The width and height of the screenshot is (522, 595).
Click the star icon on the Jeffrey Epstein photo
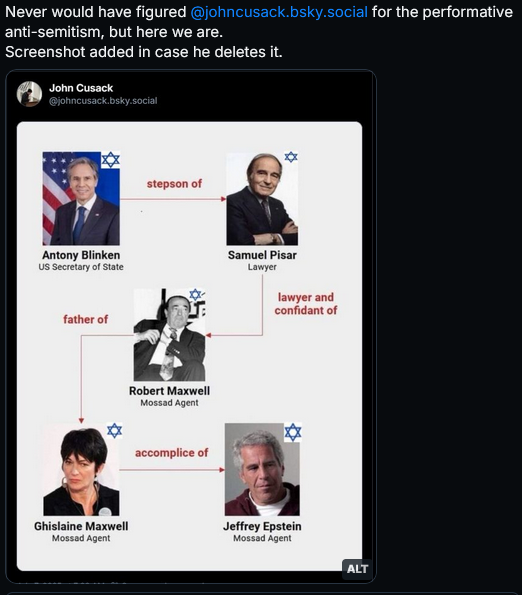[293, 432]
